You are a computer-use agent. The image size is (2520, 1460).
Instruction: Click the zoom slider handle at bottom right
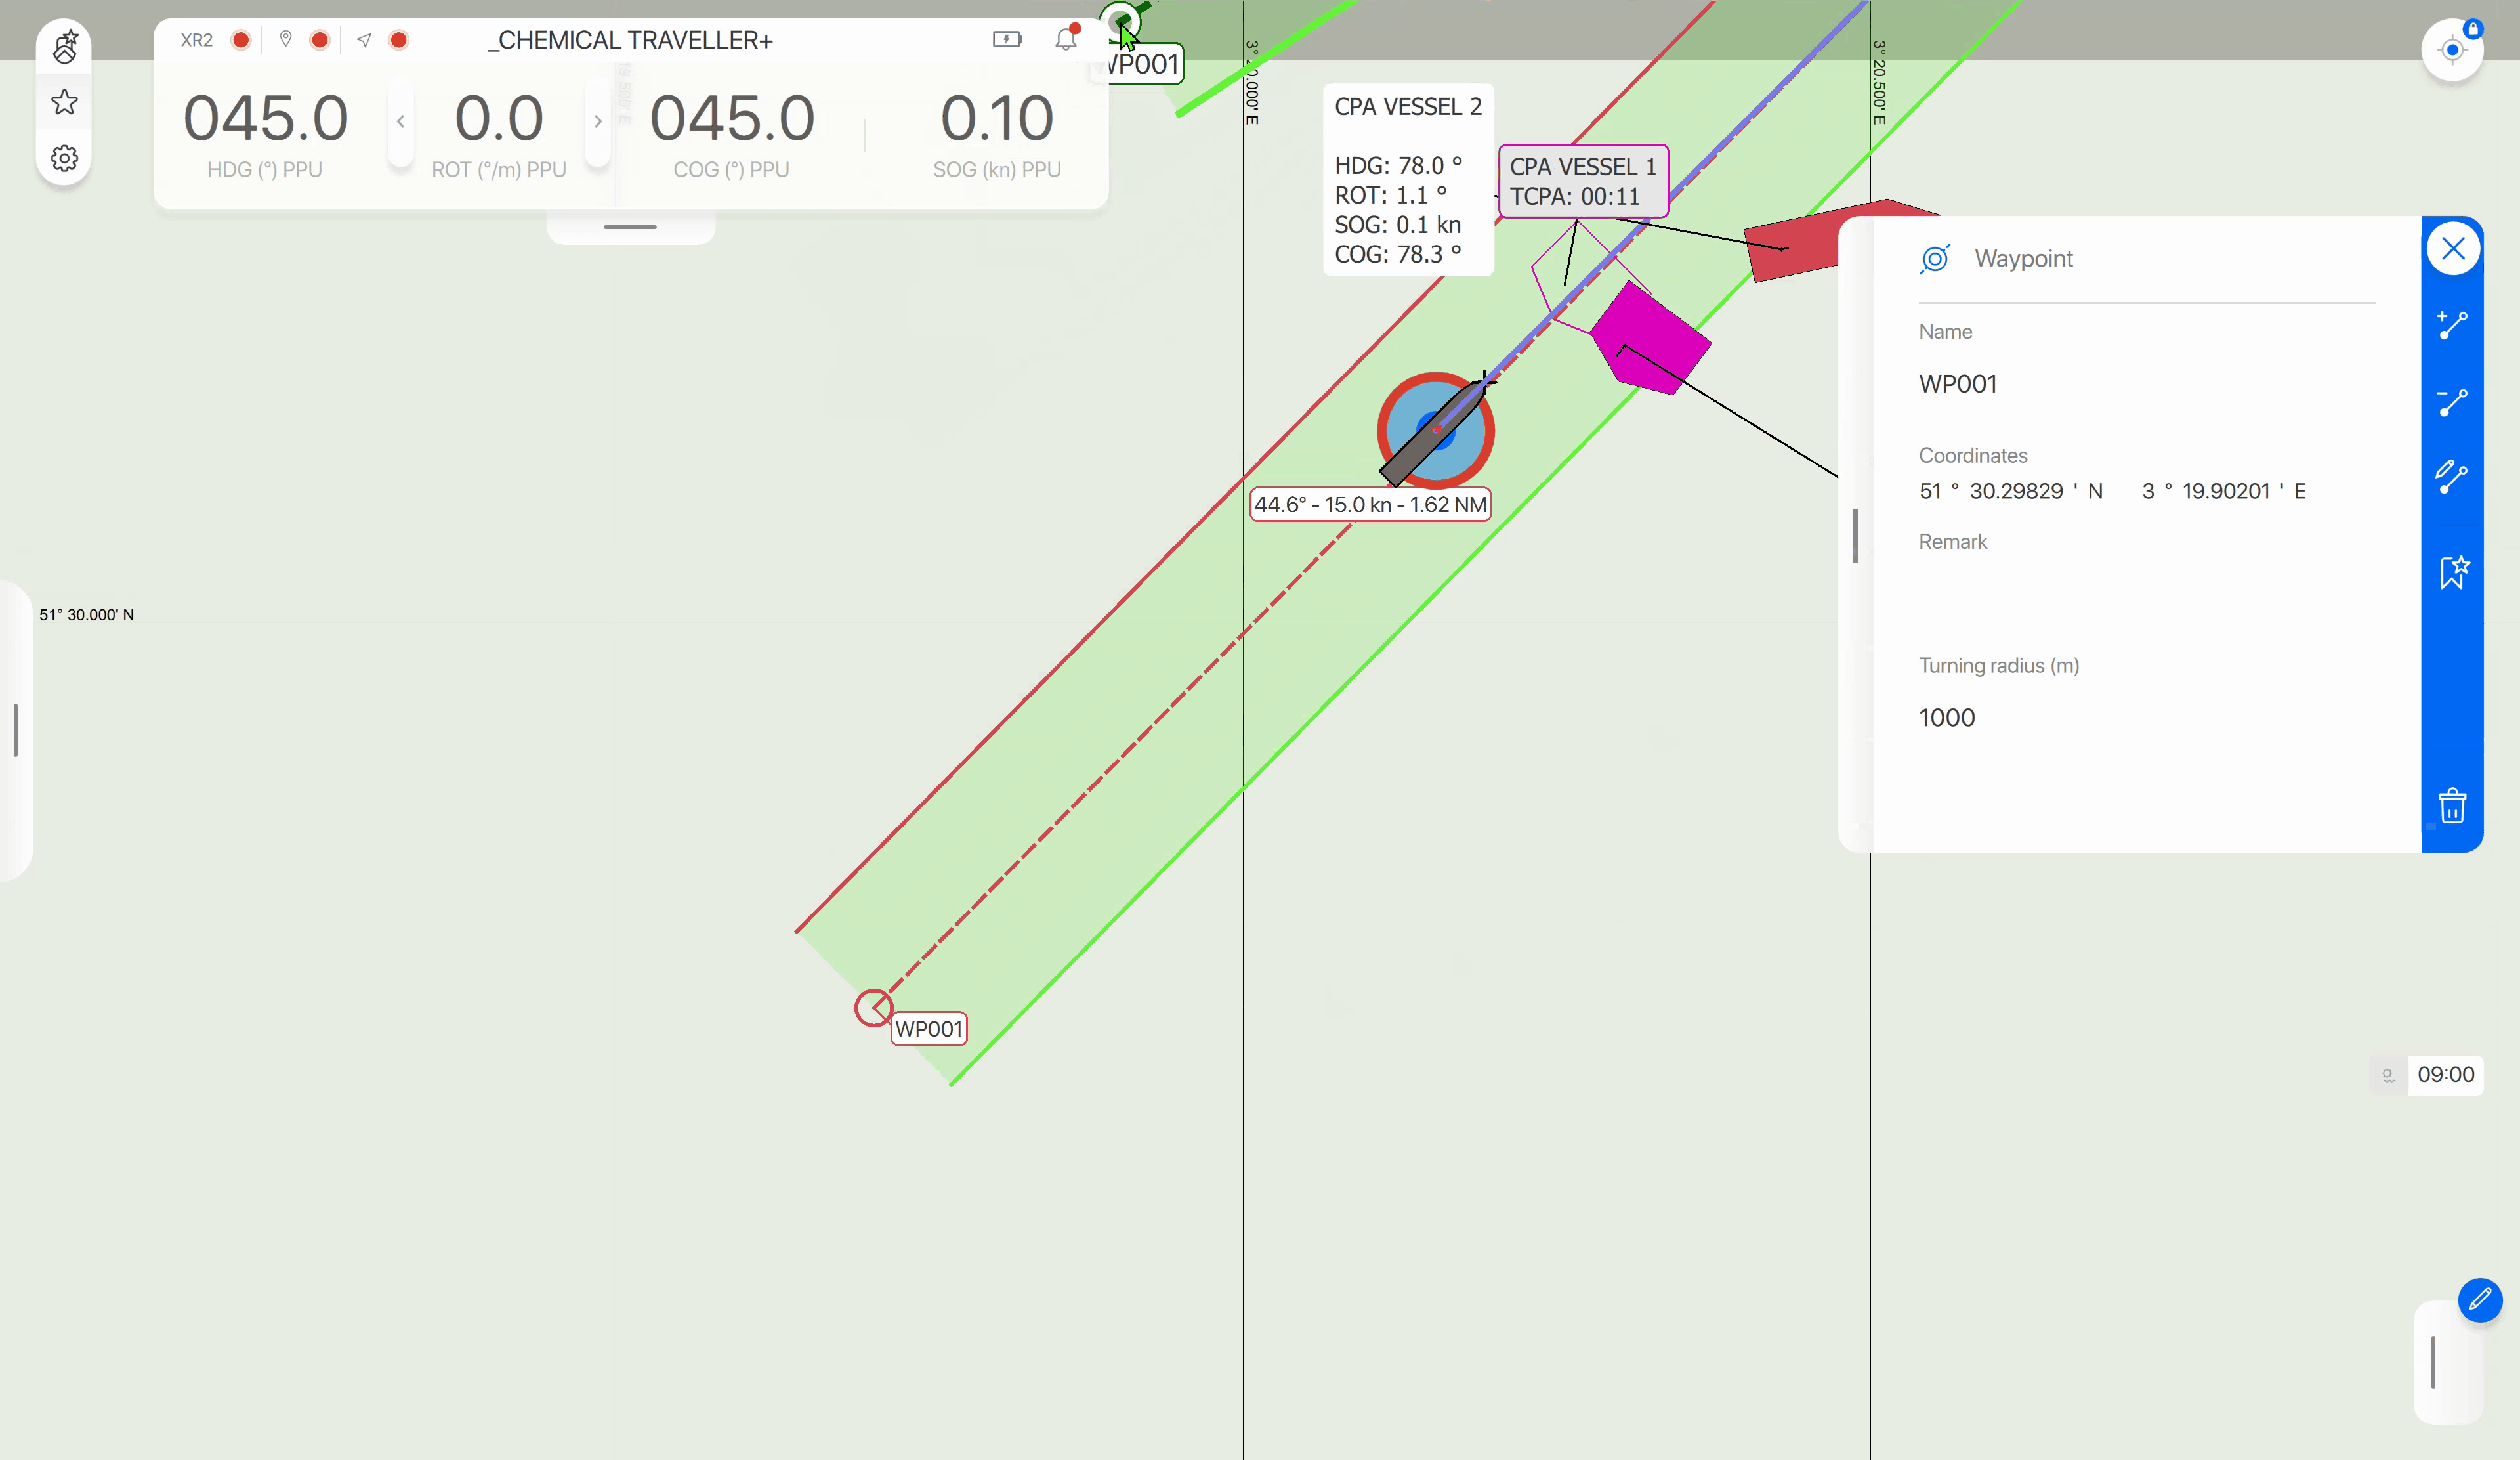point(2432,1362)
